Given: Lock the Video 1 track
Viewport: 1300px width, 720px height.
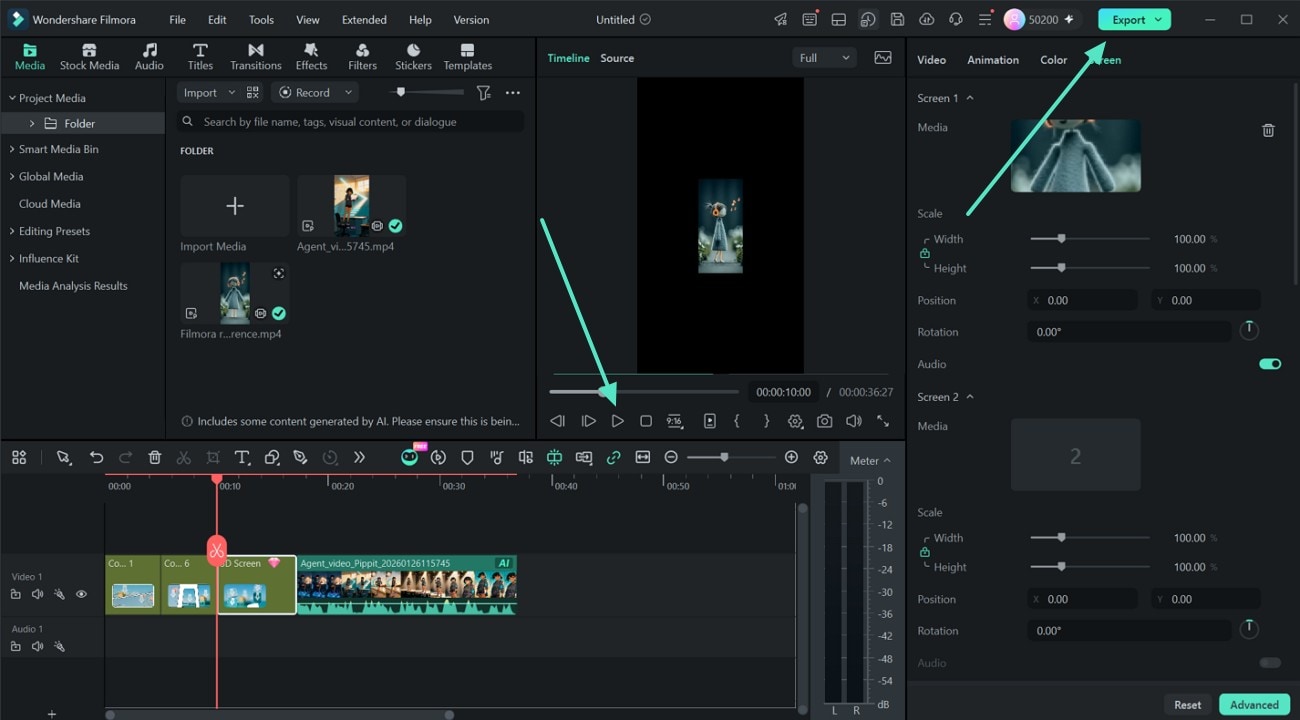Looking at the screenshot, I should [x=15, y=594].
